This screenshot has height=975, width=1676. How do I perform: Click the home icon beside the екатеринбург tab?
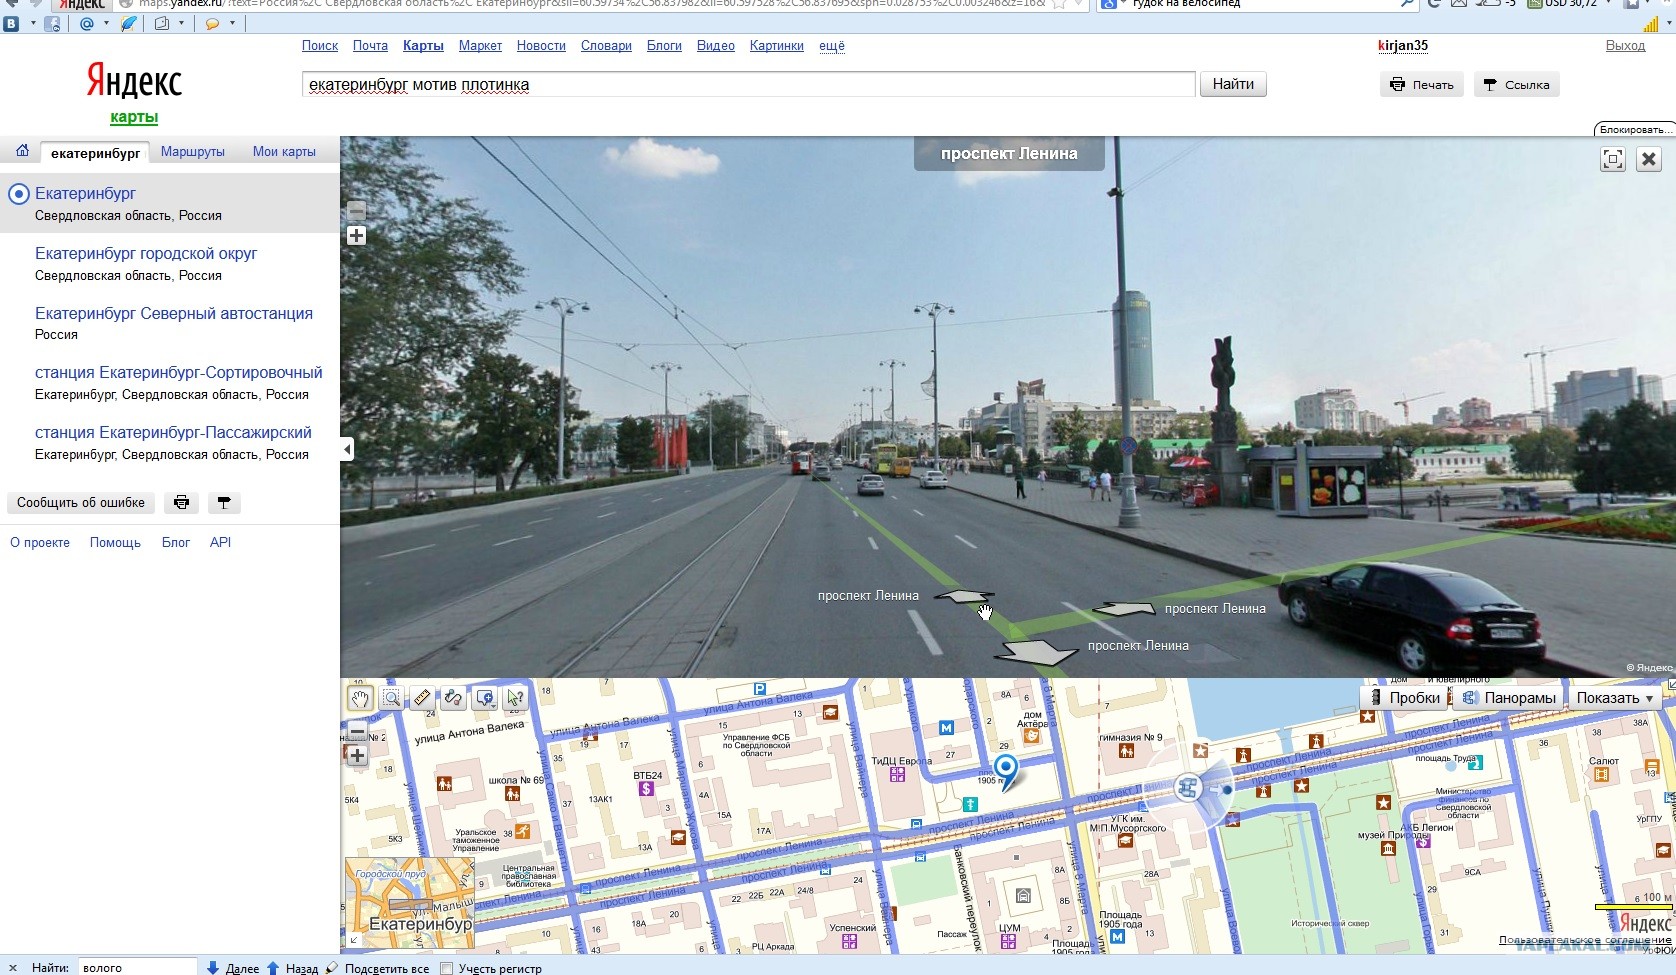(22, 151)
